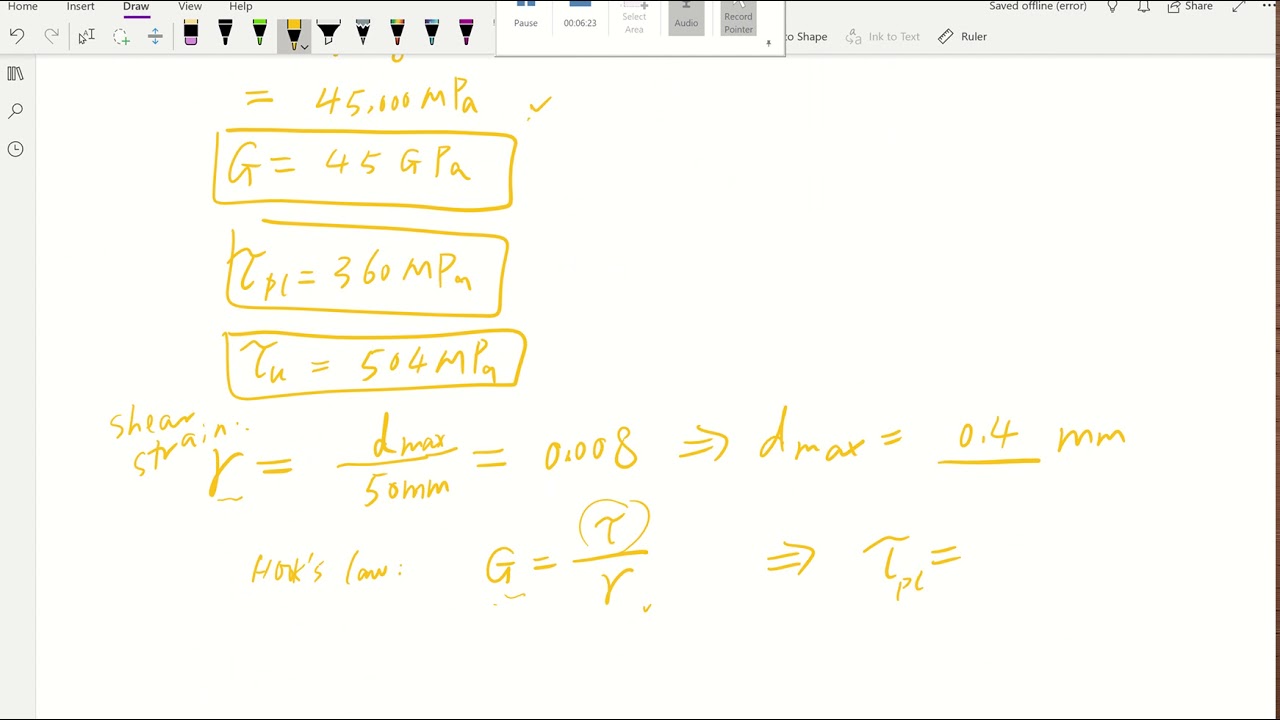1280x720 pixels.
Task: Show recent notes clock icon
Action: pos(15,149)
